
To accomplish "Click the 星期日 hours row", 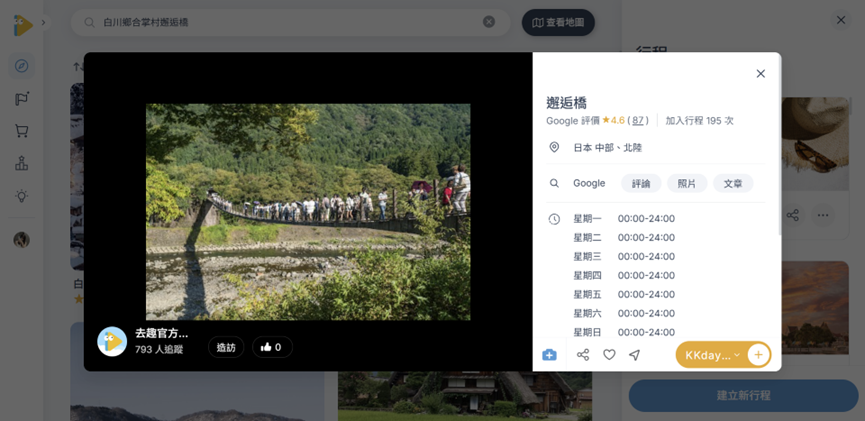I will pos(624,332).
